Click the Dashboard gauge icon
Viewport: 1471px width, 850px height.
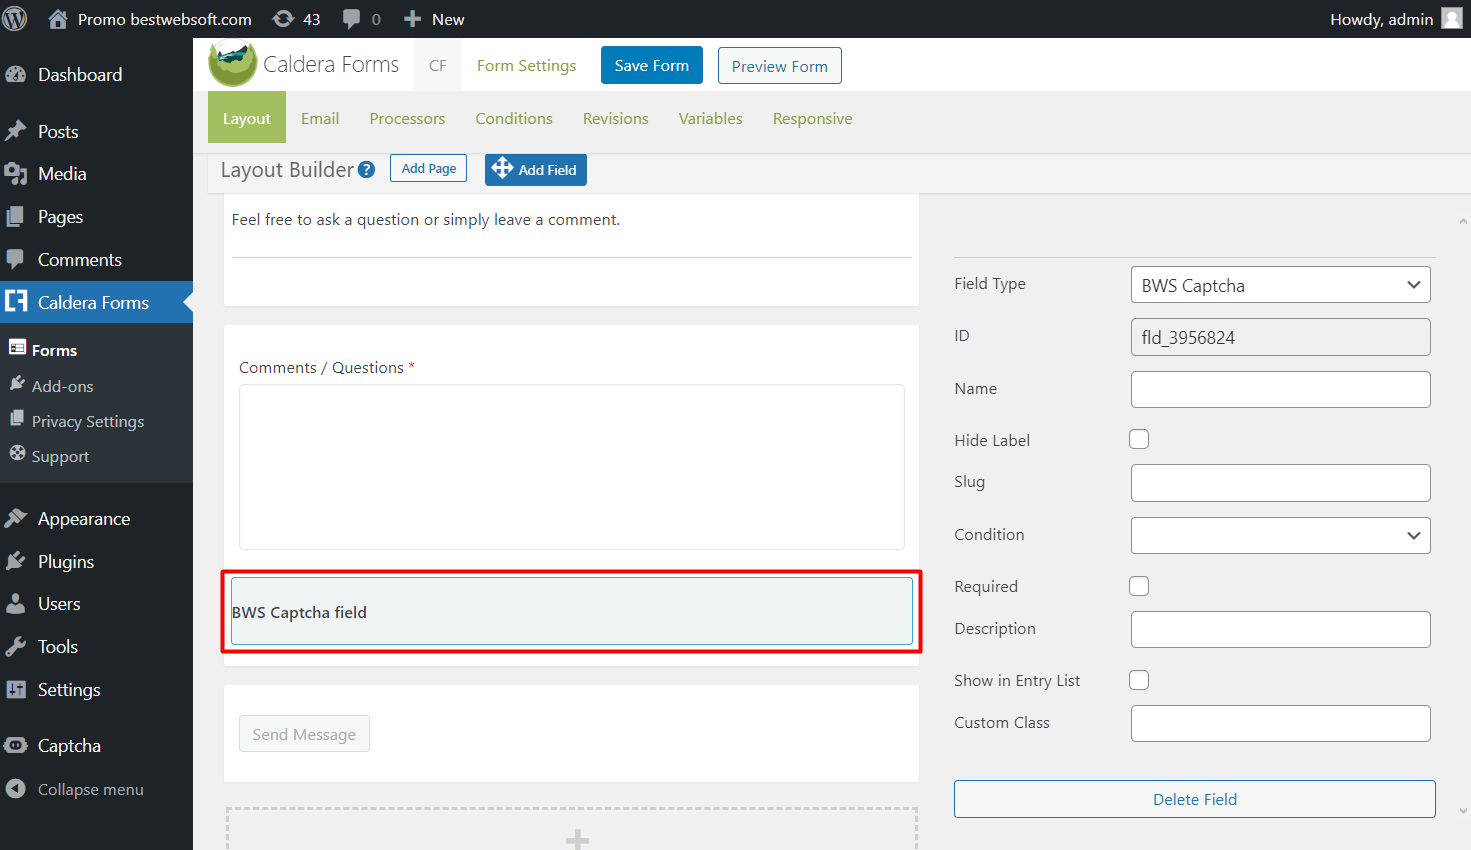tap(16, 75)
